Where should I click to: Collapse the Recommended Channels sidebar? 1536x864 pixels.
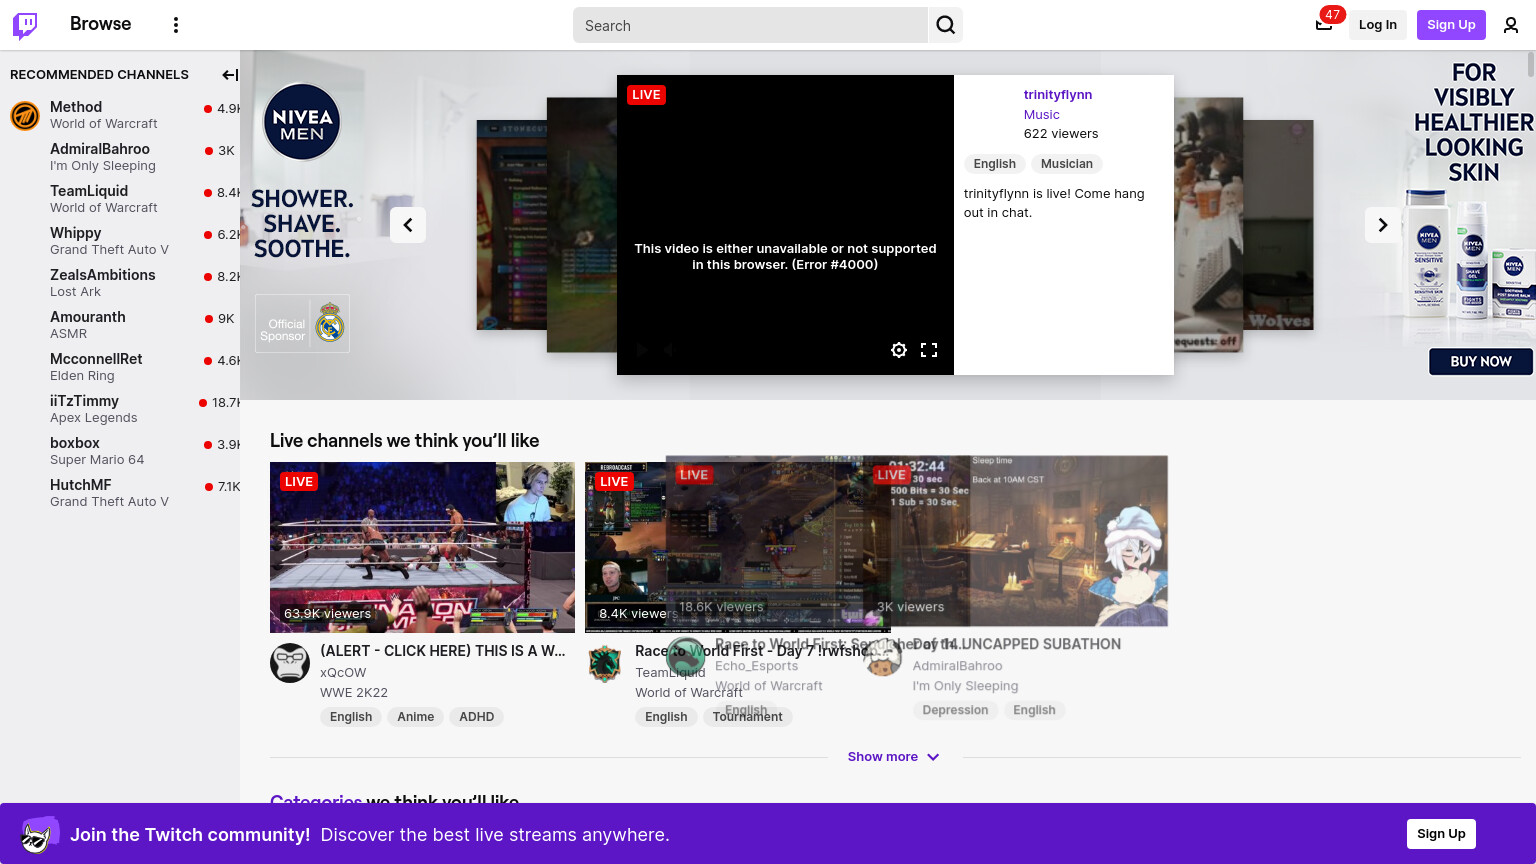[229, 75]
